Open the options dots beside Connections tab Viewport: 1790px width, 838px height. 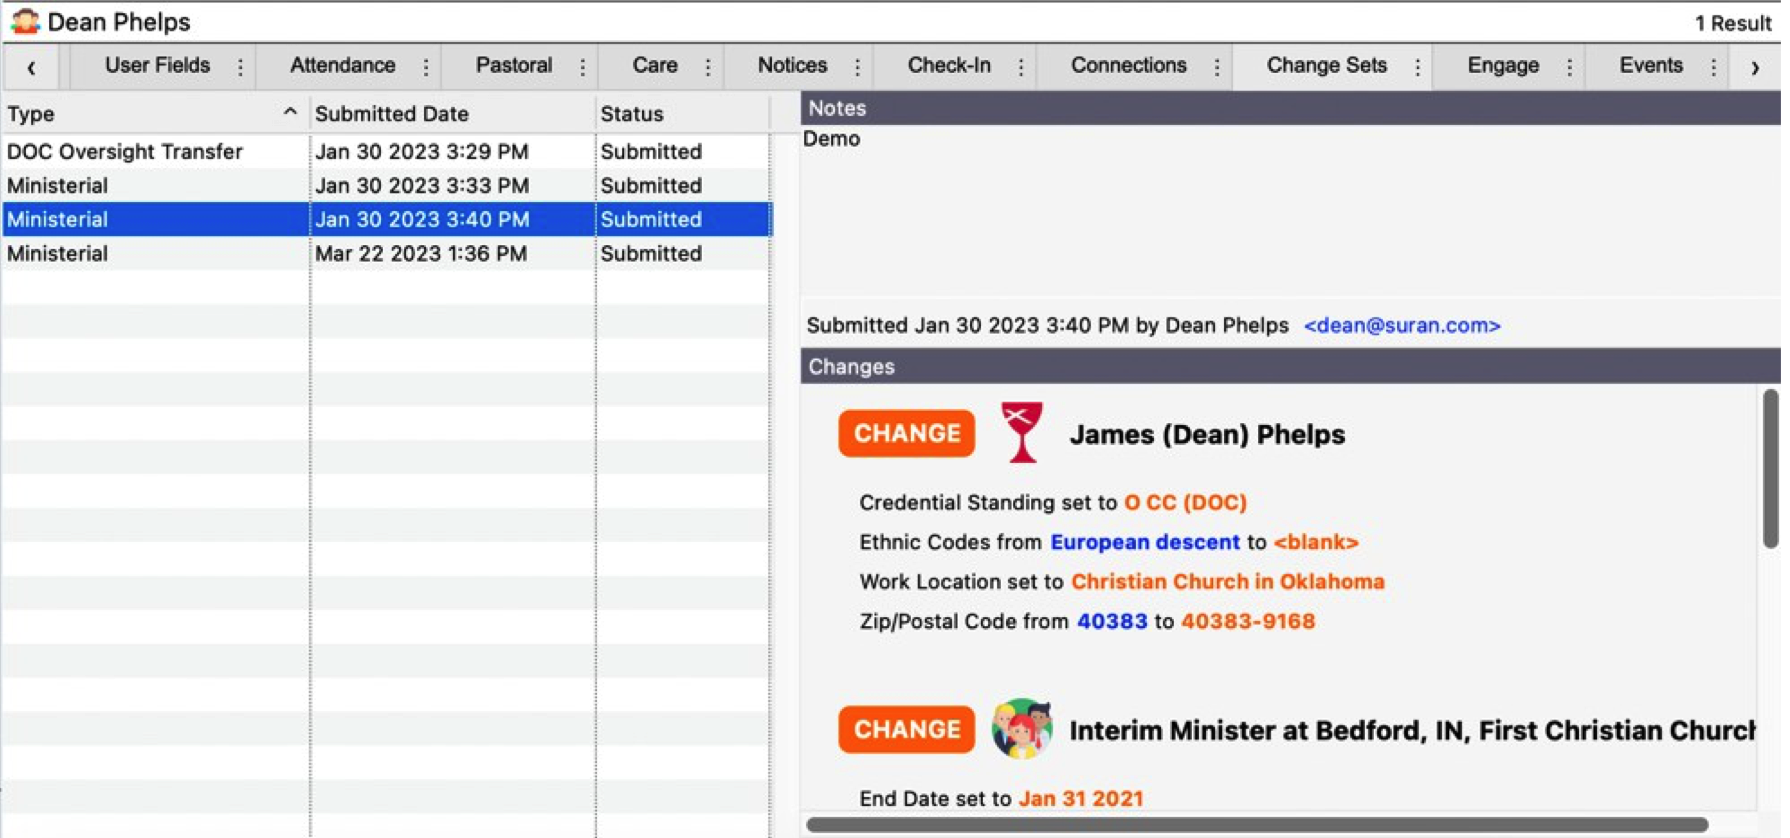click(1217, 67)
